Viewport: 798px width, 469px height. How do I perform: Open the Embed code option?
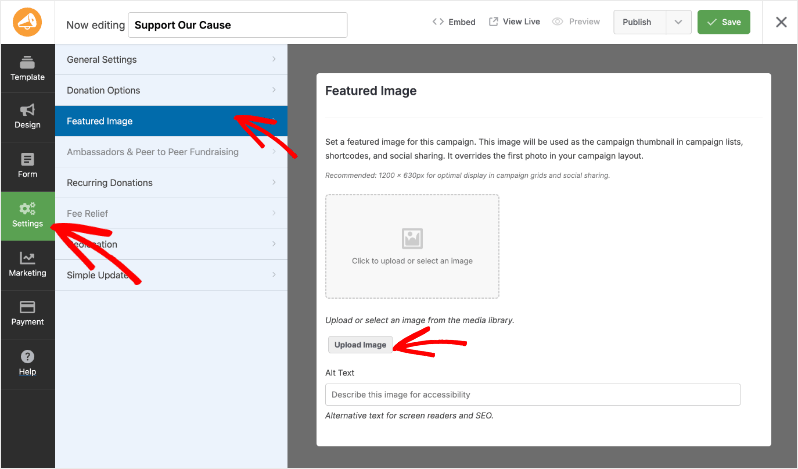pos(453,22)
